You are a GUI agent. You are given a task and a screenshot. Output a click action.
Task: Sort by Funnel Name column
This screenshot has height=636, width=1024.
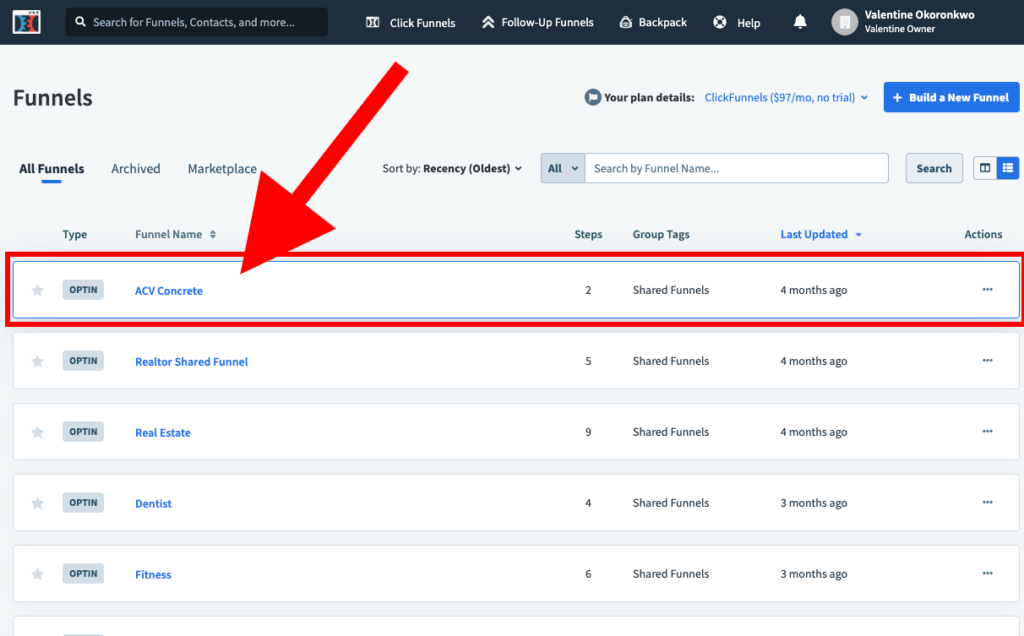[x=175, y=234]
